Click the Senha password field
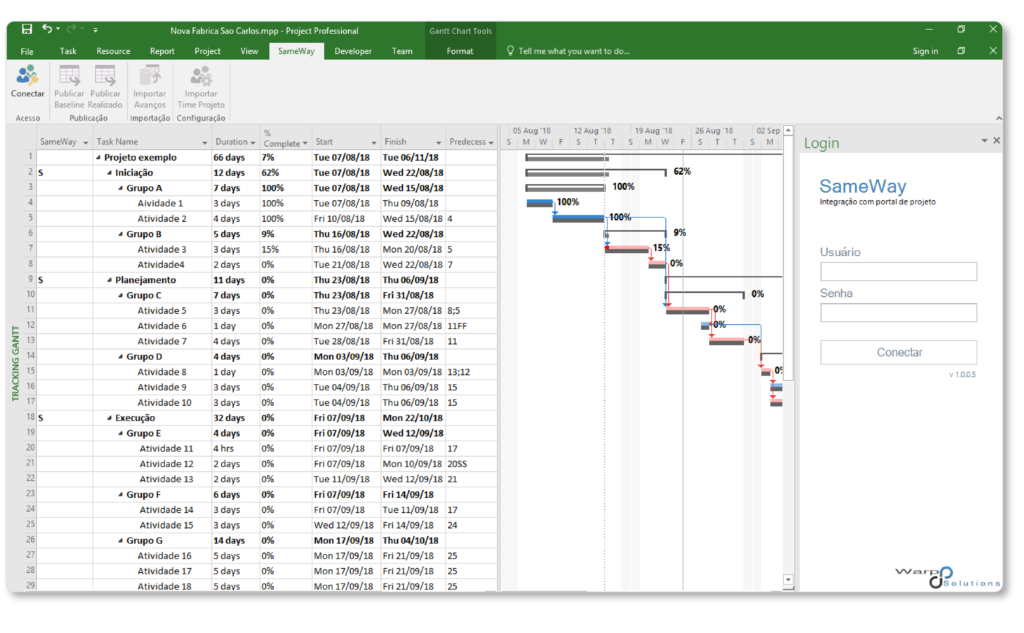 tap(898, 313)
